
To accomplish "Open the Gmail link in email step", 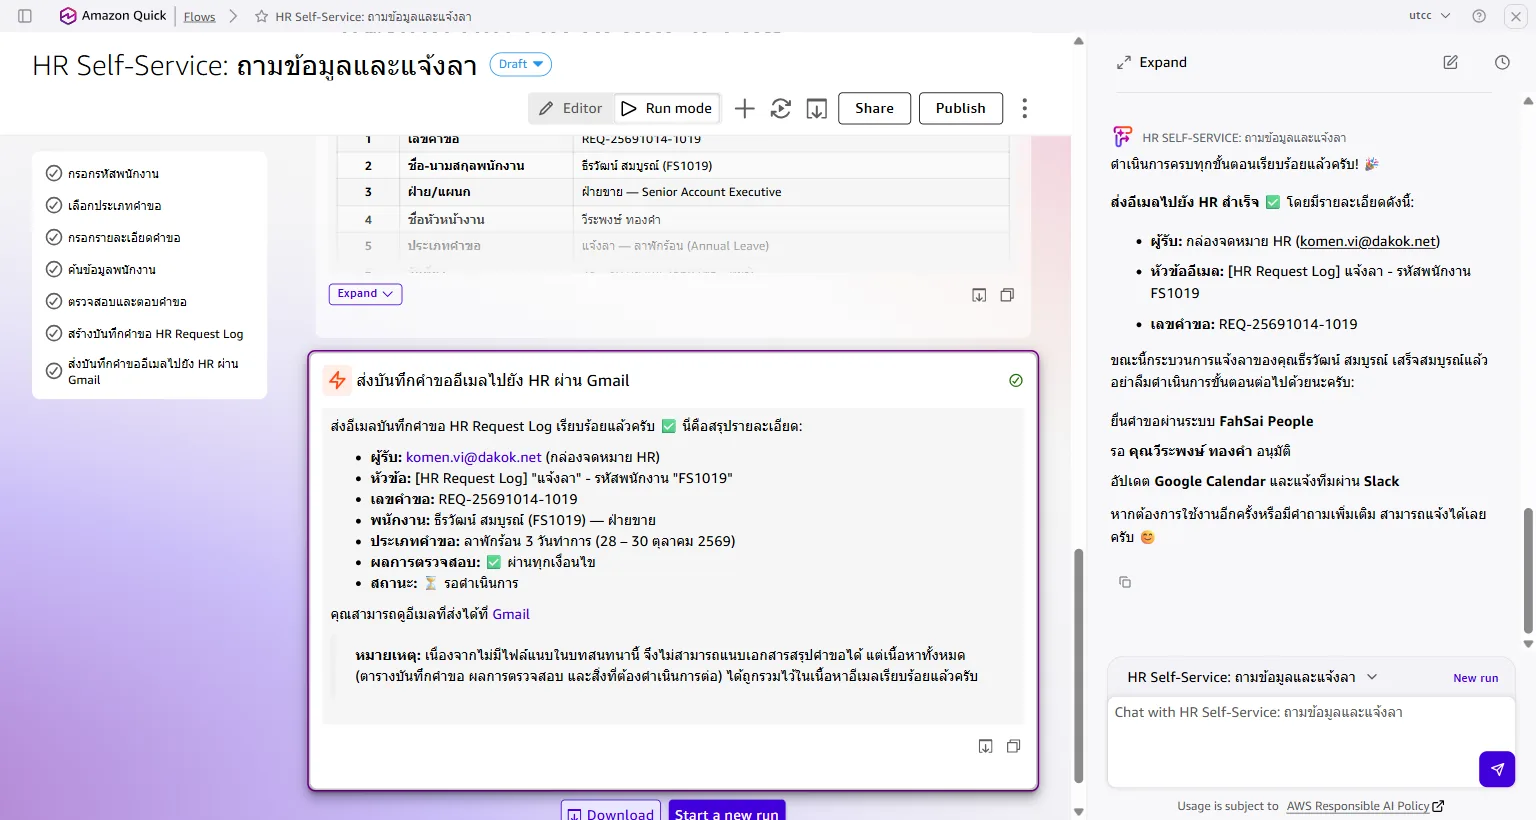I will point(511,614).
